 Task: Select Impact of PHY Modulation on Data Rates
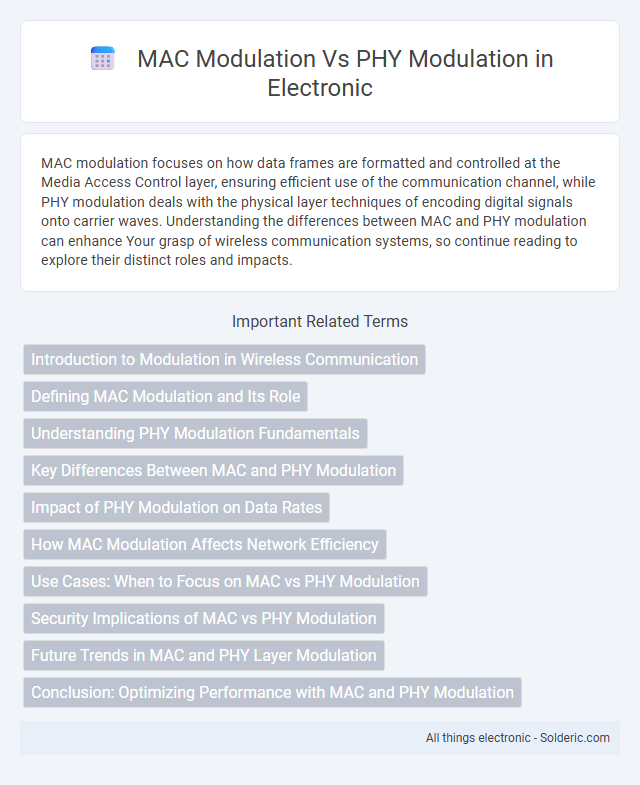176,508
